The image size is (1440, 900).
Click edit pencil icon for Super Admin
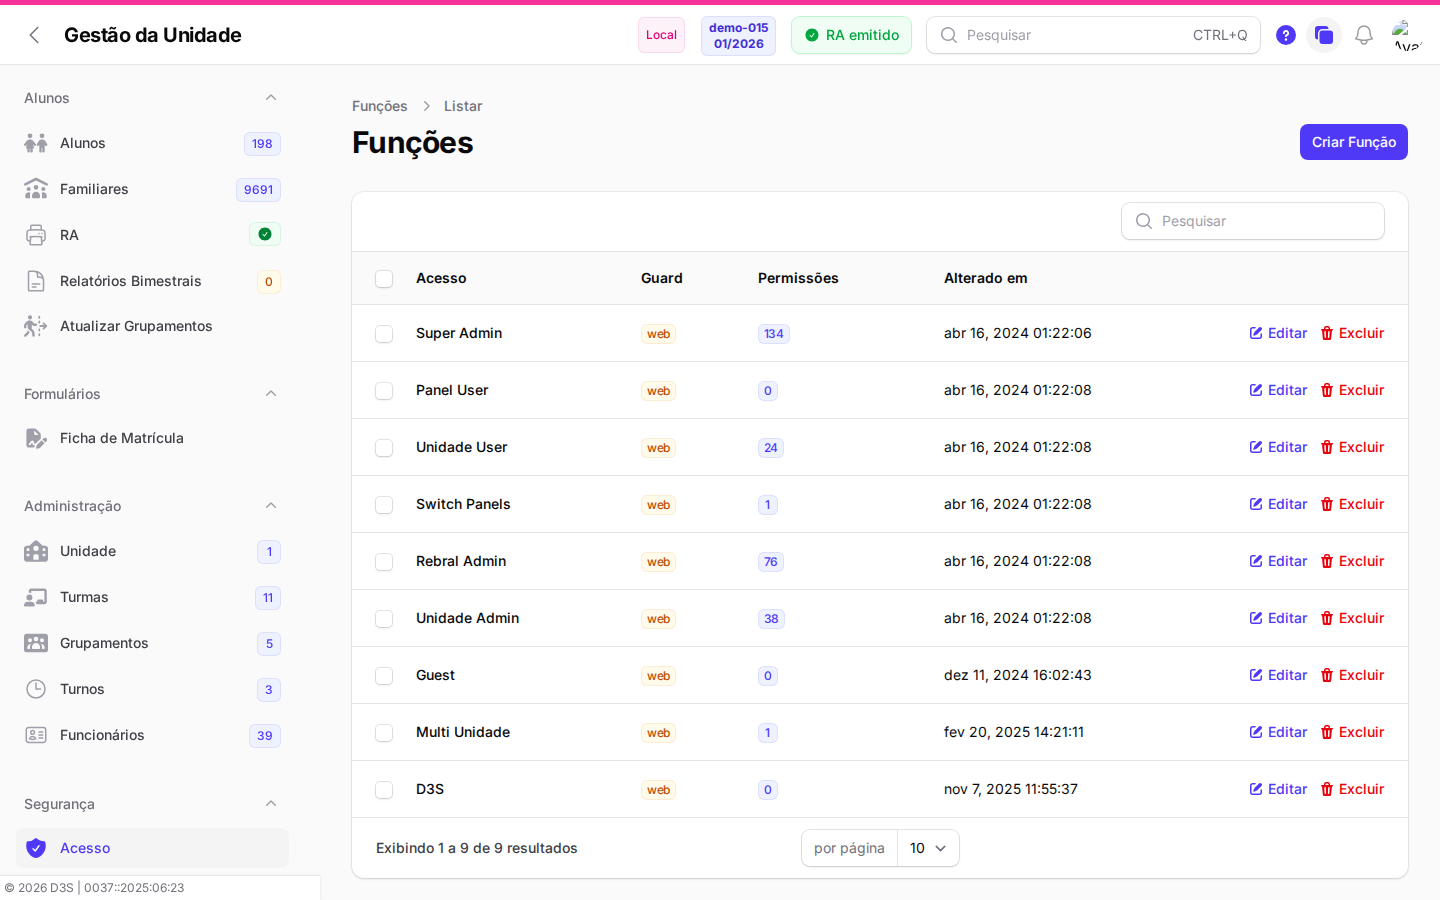point(1256,333)
